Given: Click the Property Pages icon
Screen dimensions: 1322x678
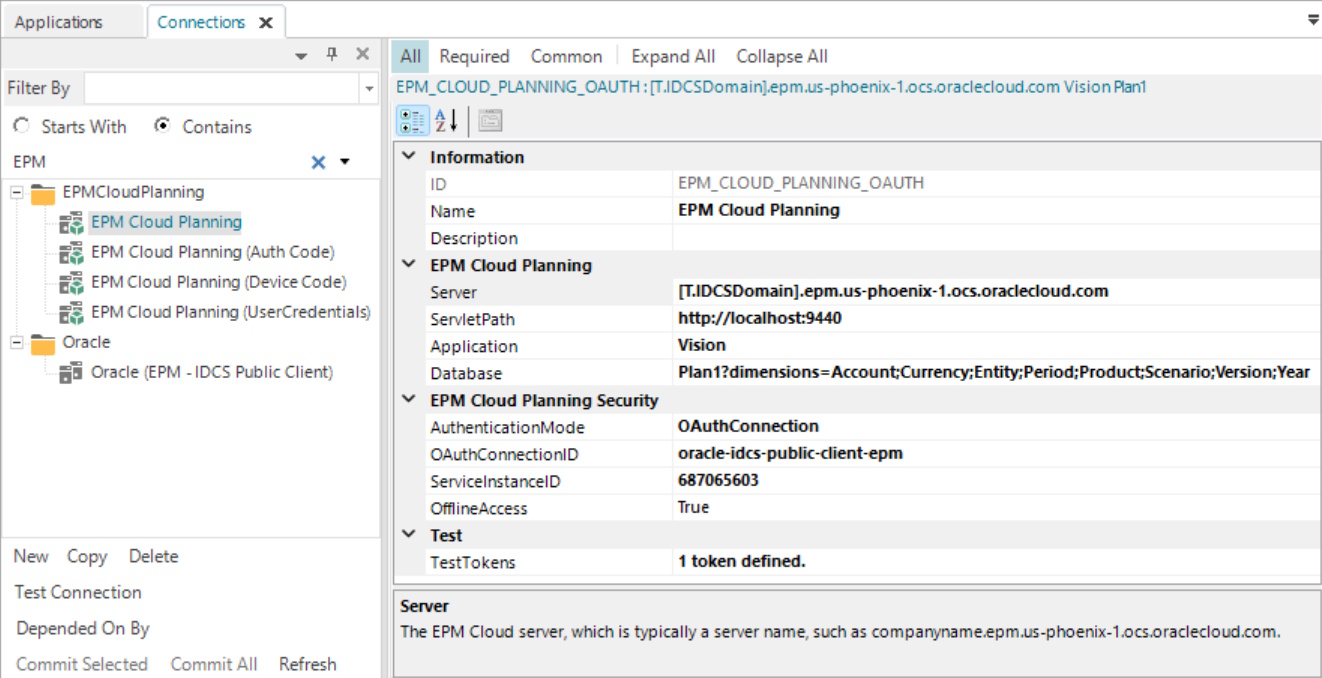Looking at the screenshot, I should coord(490,121).
